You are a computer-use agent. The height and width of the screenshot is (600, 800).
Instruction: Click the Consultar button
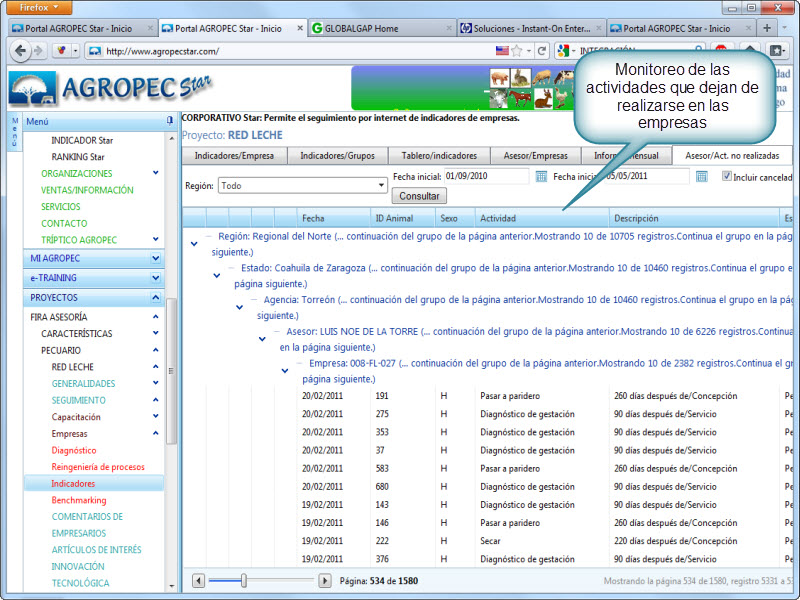419,196
